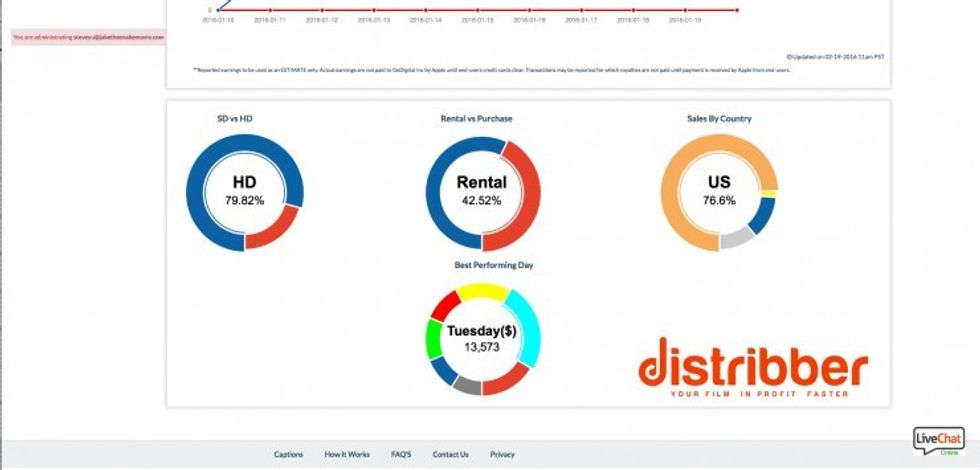
Task: Go to How It Works page
Action: [347, 454]
